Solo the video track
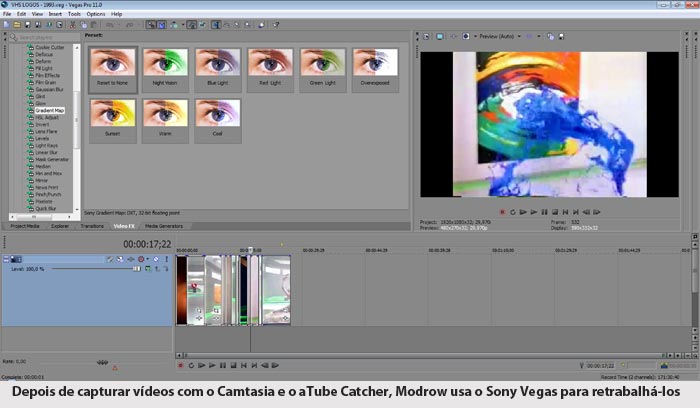This screenshot has width=700, height=408. click(x=167, y=259)
